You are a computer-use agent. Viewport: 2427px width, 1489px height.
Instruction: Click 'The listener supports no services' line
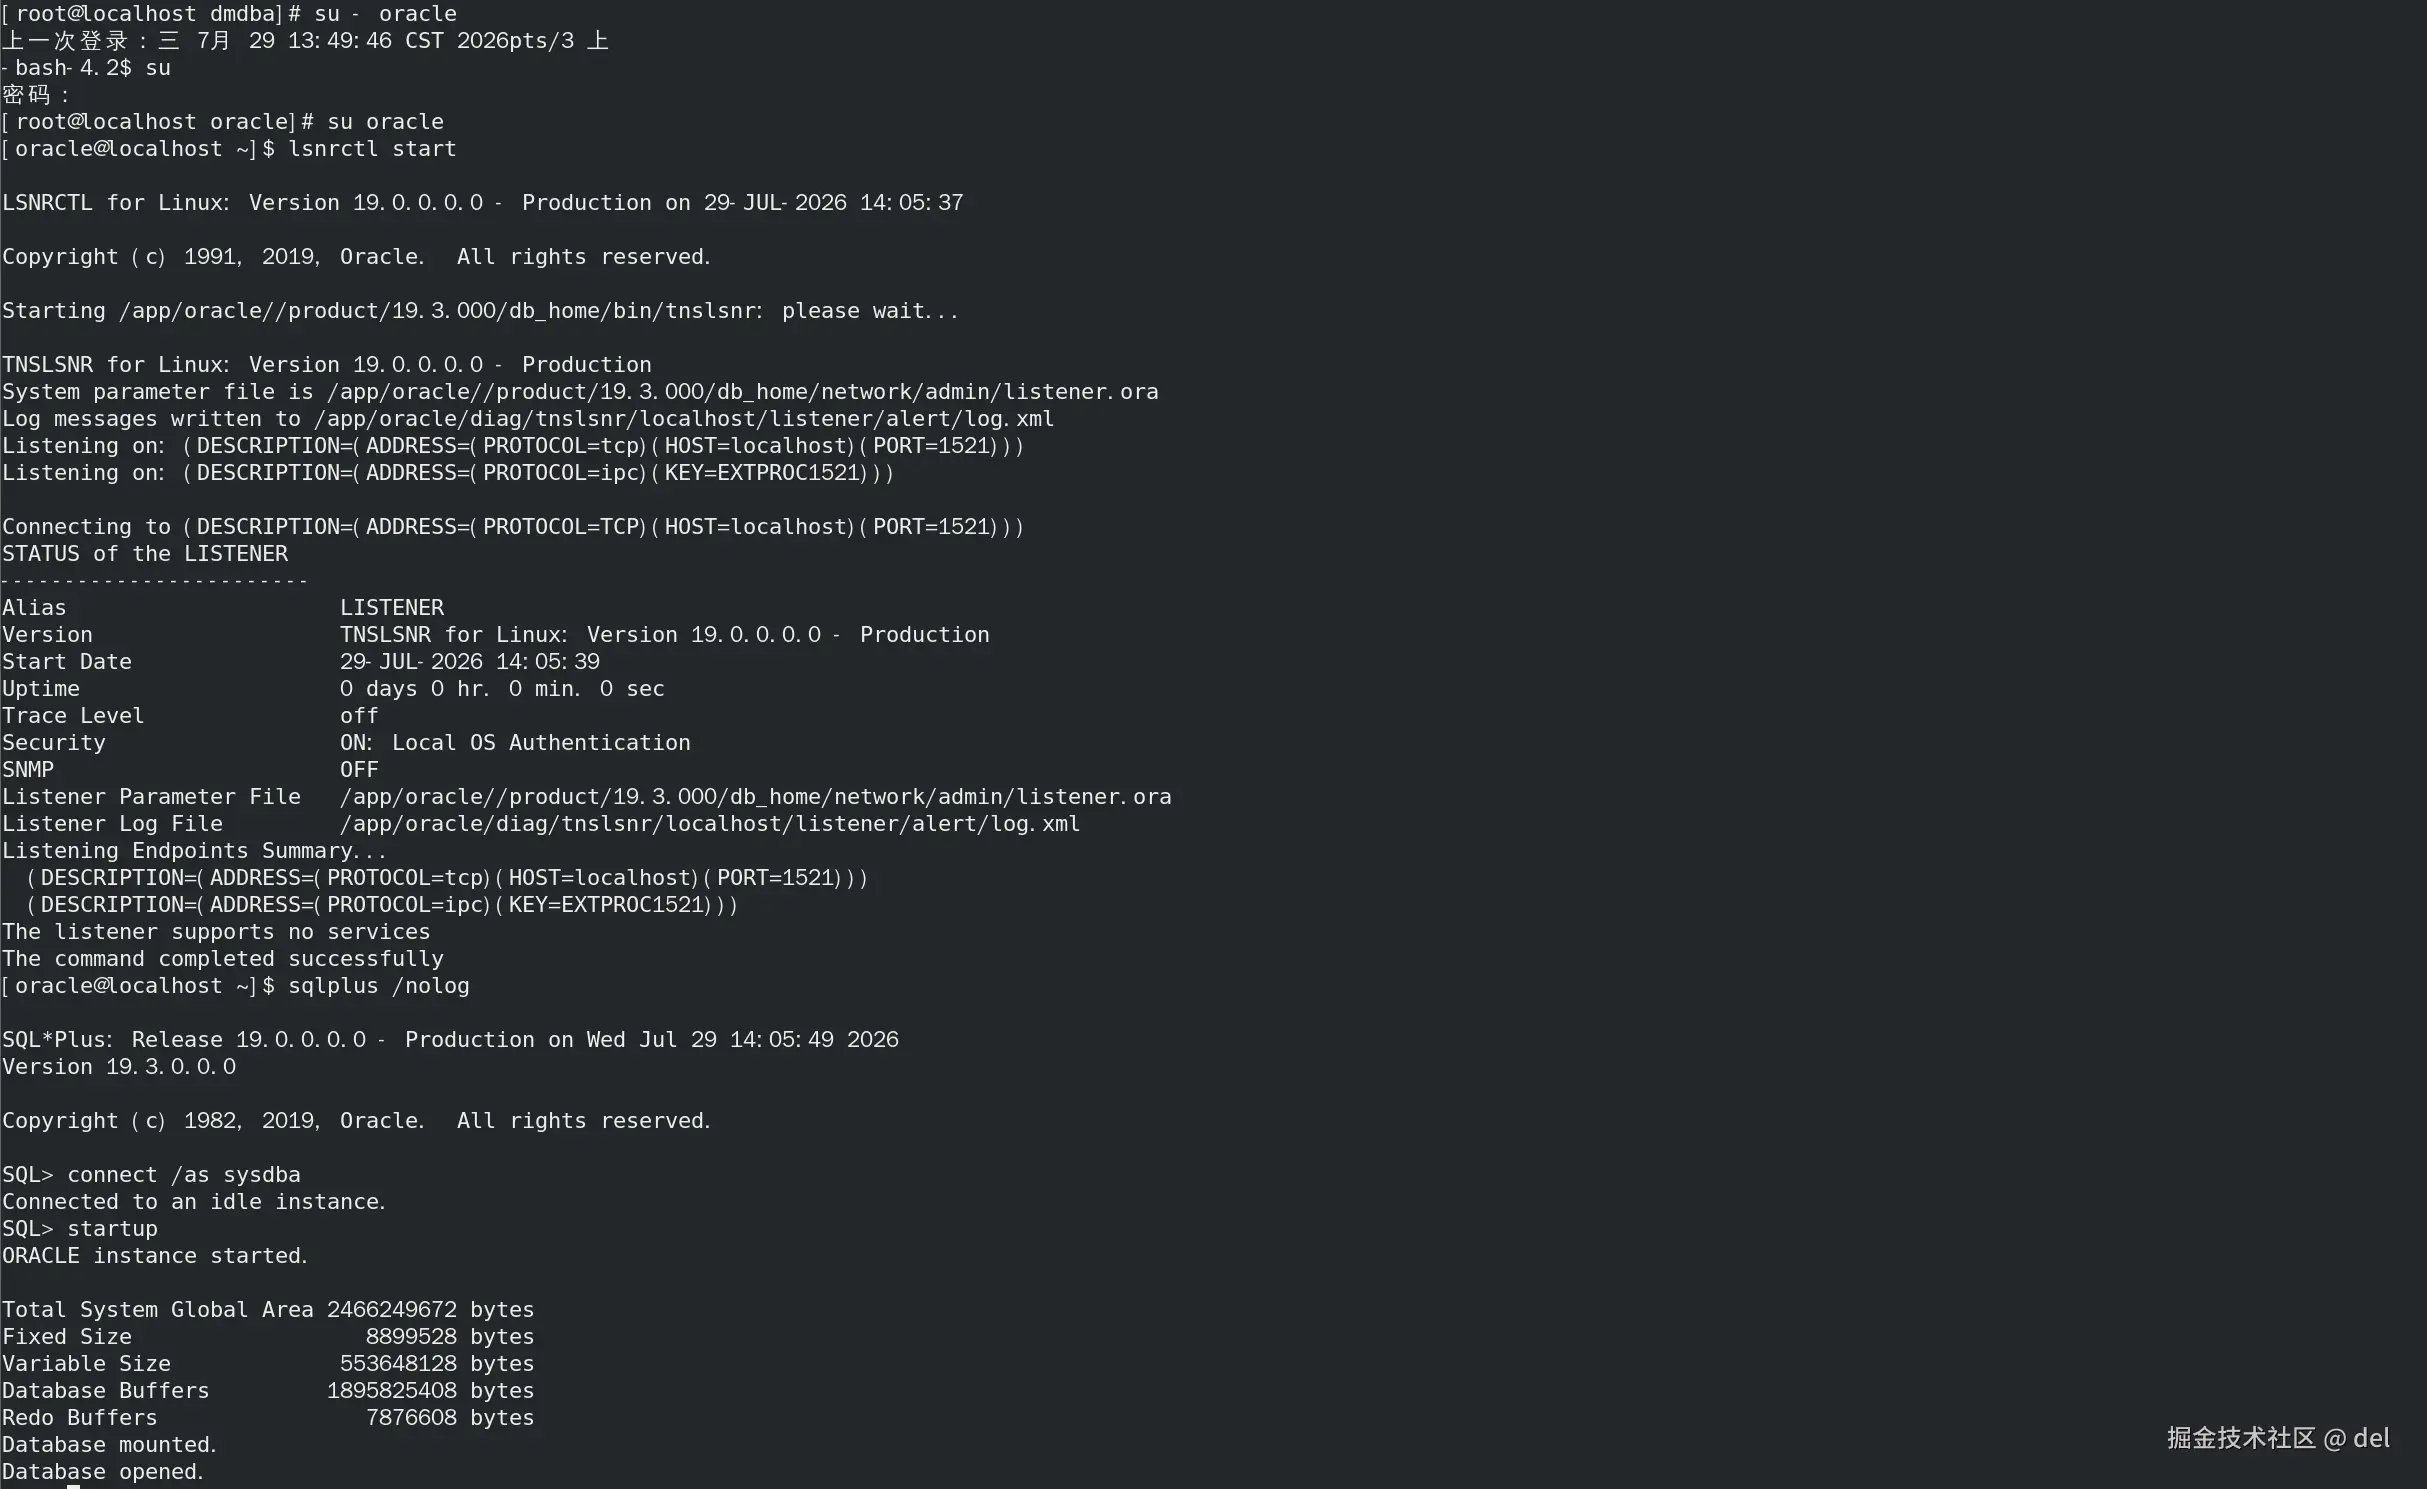pos(216,932)
